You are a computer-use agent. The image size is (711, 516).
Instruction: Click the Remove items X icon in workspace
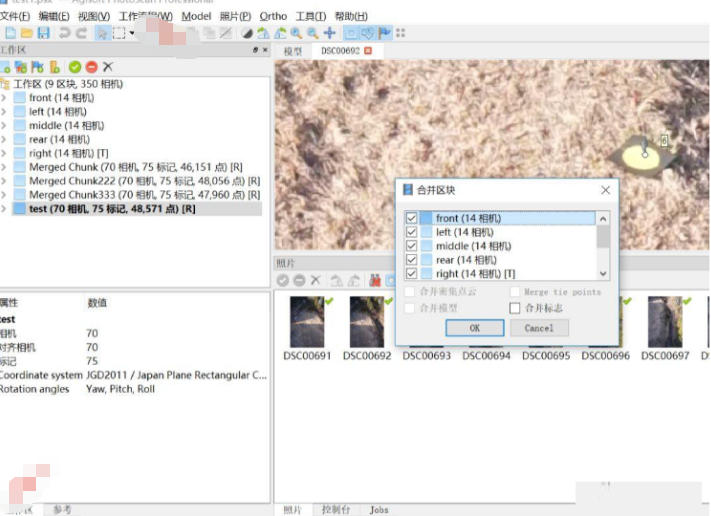click(107, 67)
